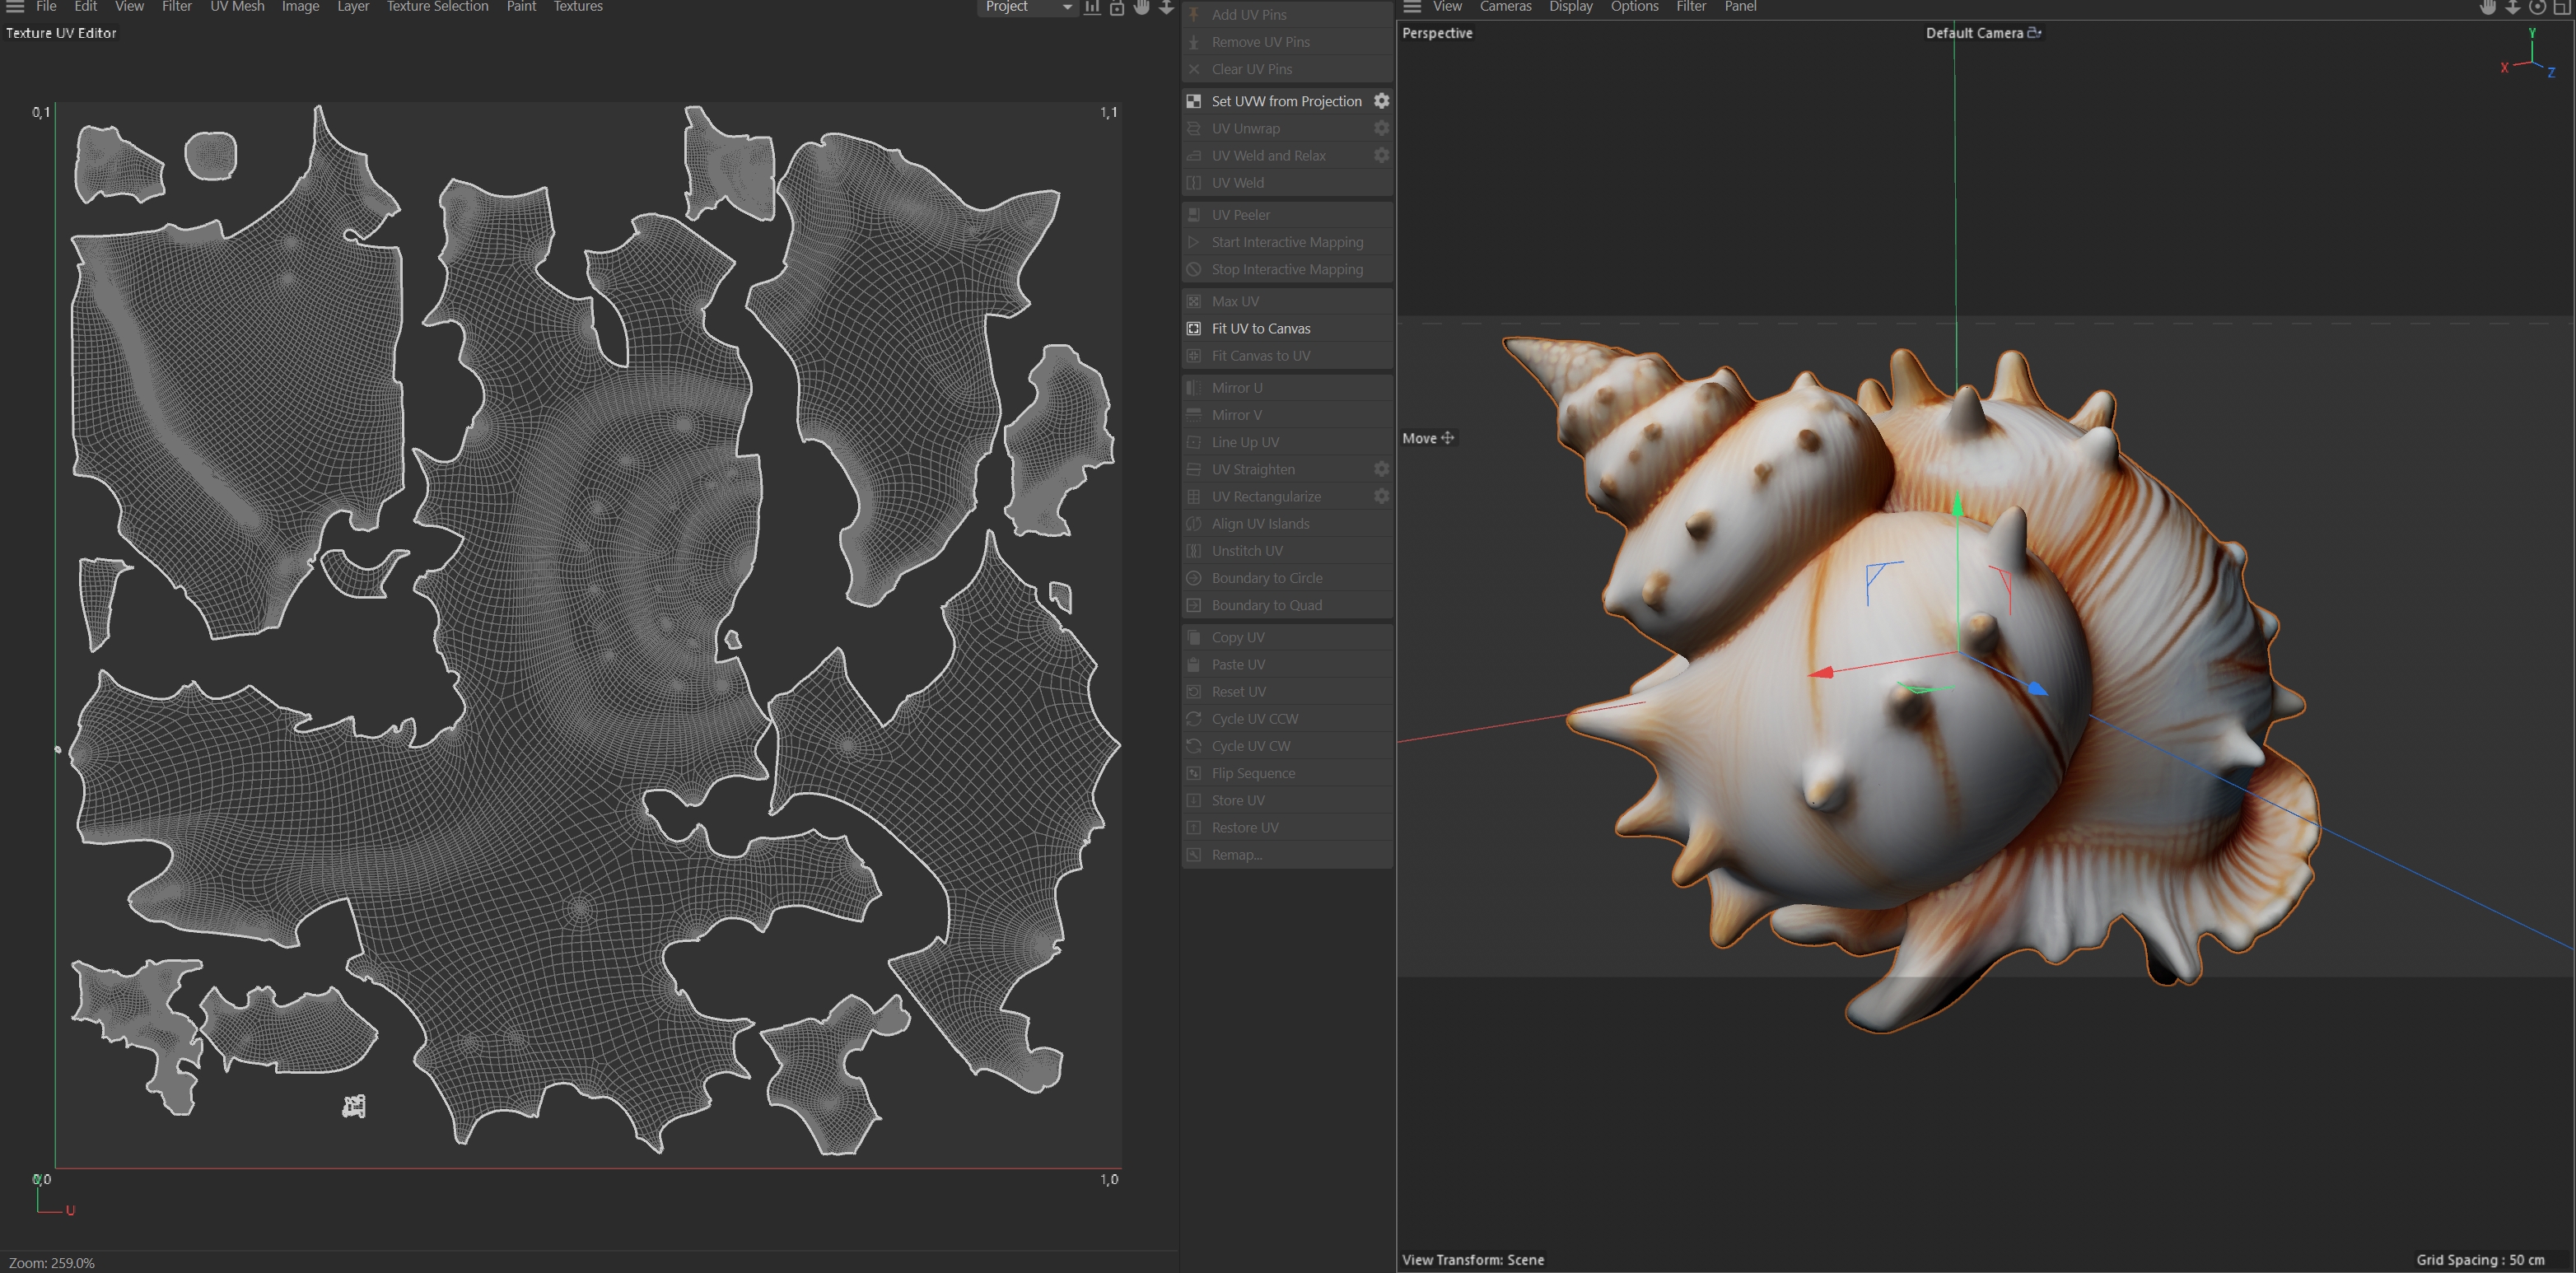Image resolution: width=2576 pixels, height=1273 pixels.
Task: Open Set UVW from Projection settings gear
Action: point(1381,101)
